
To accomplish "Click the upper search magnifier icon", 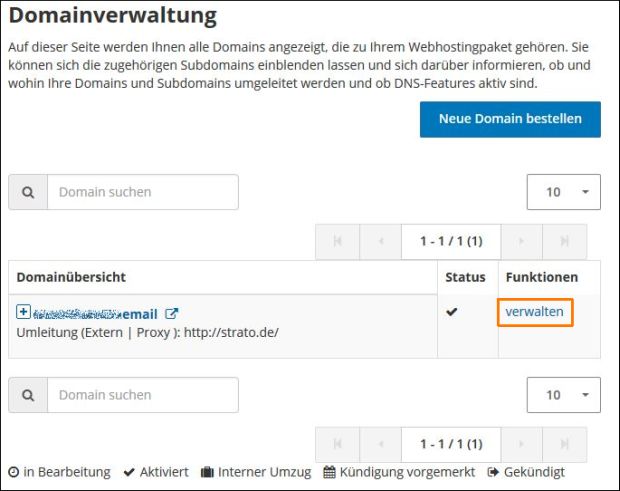I will click(28, 193).
